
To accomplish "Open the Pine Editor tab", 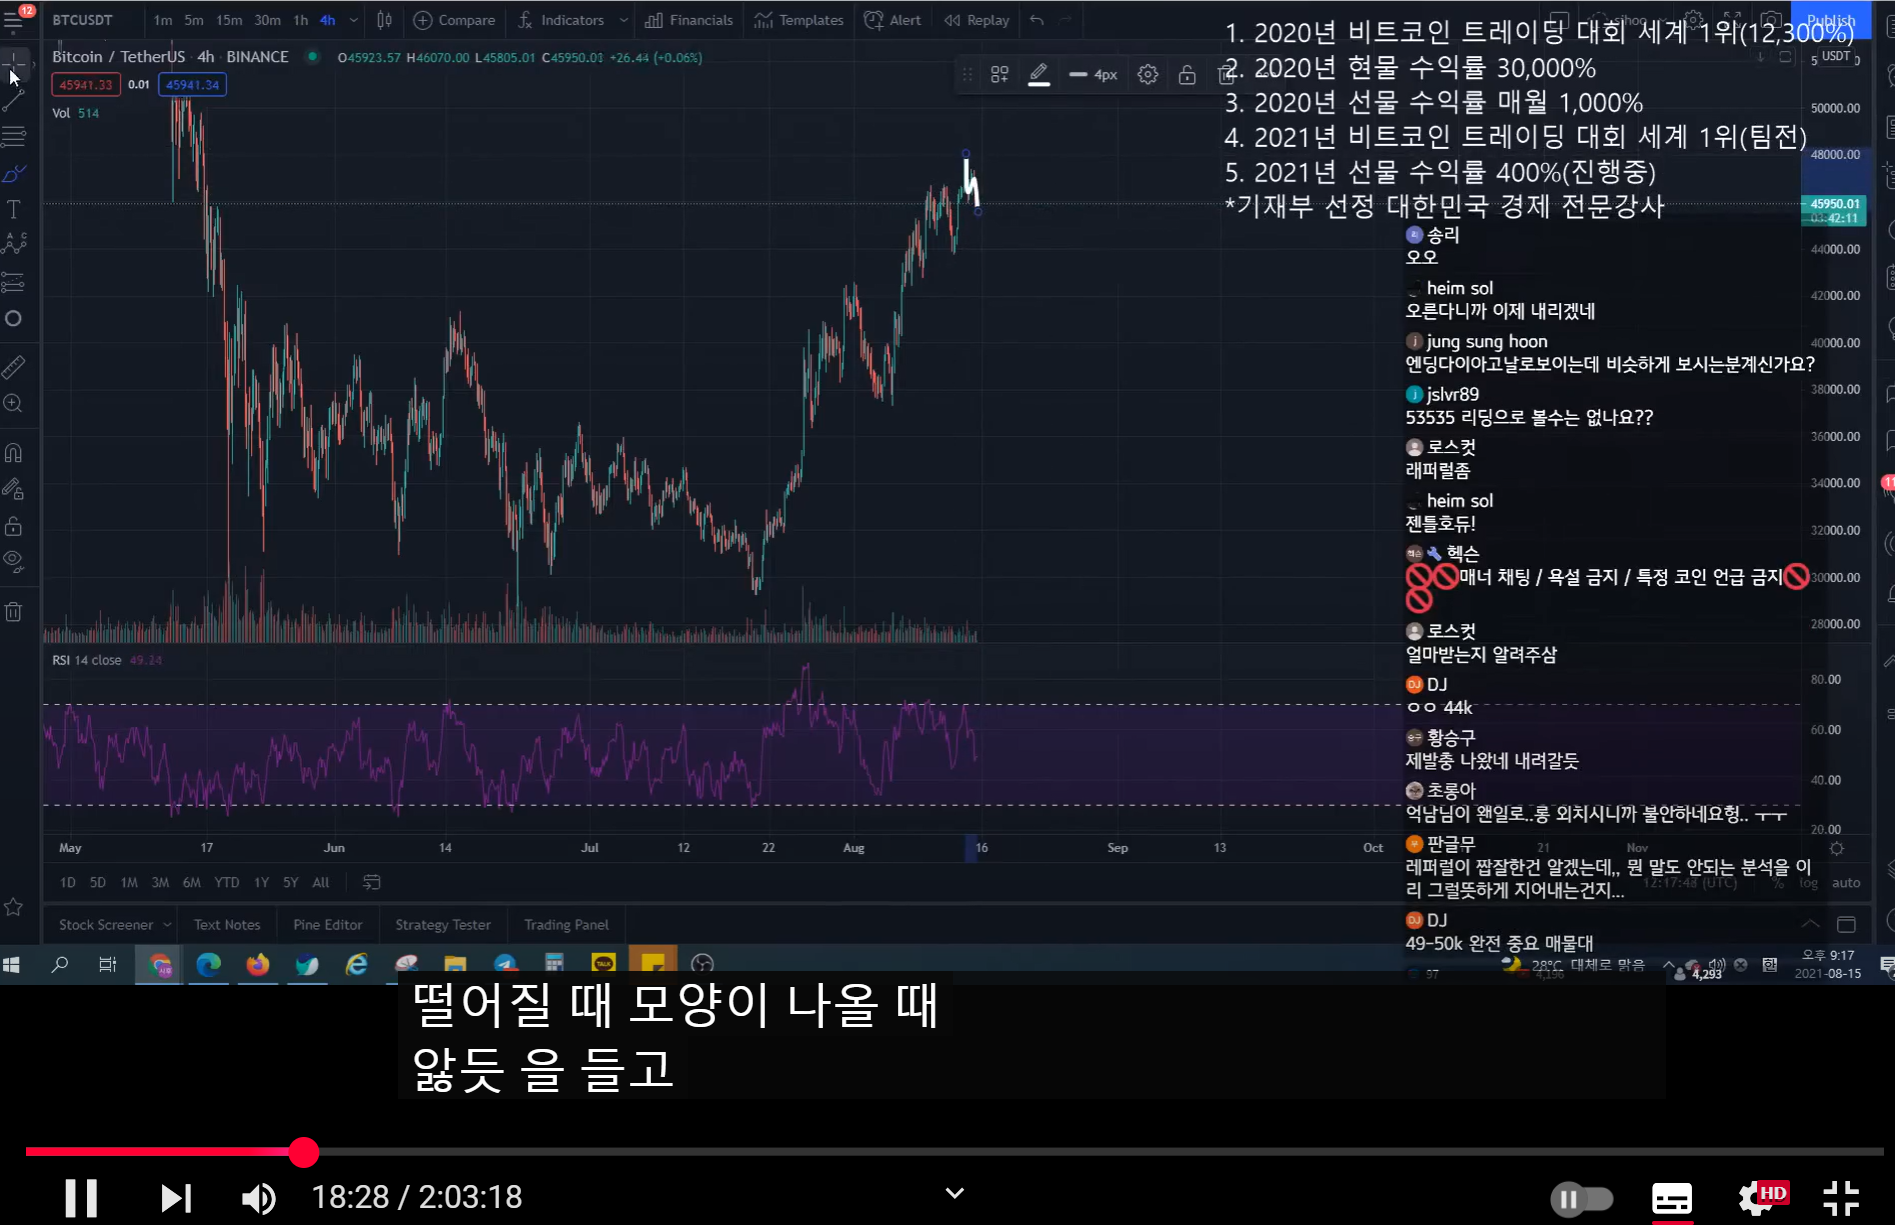I will [328, 925].
